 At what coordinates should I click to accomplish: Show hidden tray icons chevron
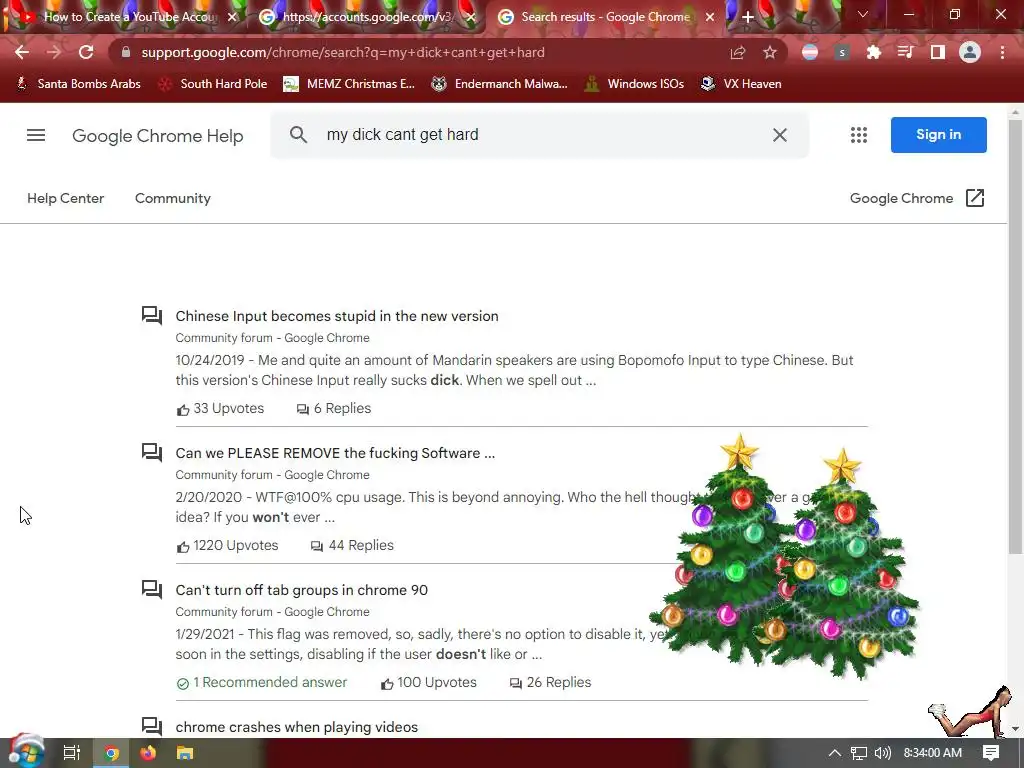(835, 753)
